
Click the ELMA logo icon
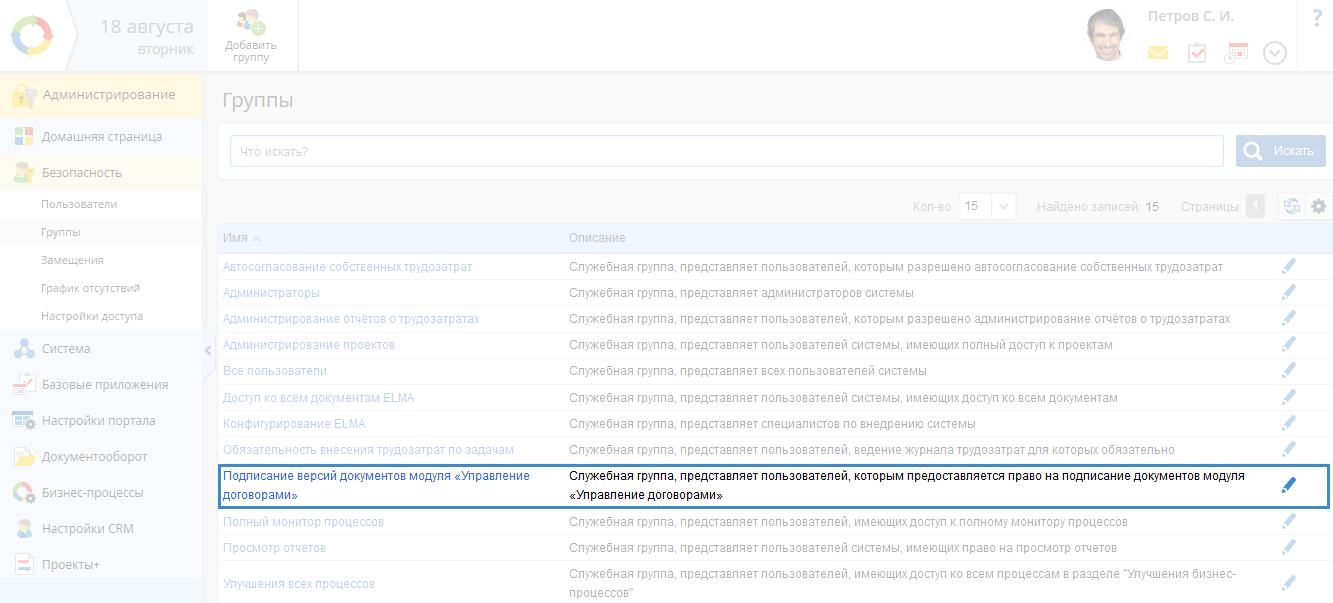(31, 36)
